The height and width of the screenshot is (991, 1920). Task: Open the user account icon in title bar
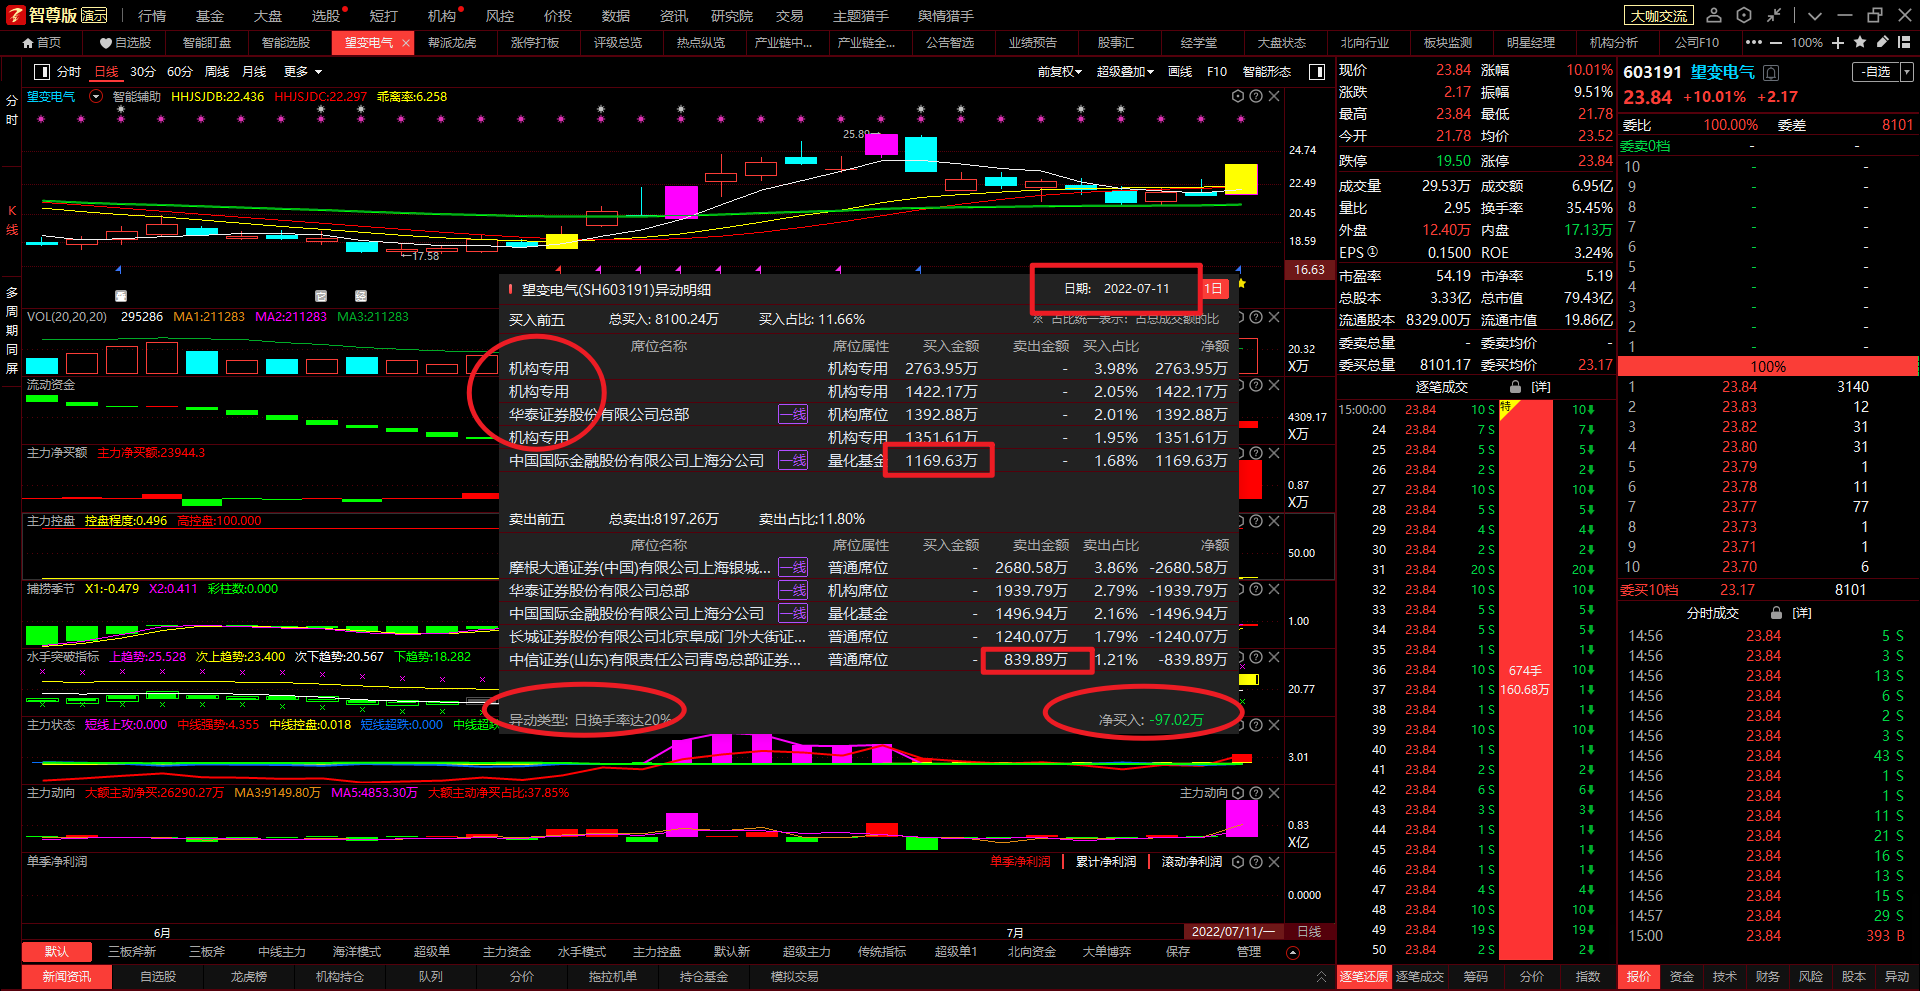tap(1714, 15)
